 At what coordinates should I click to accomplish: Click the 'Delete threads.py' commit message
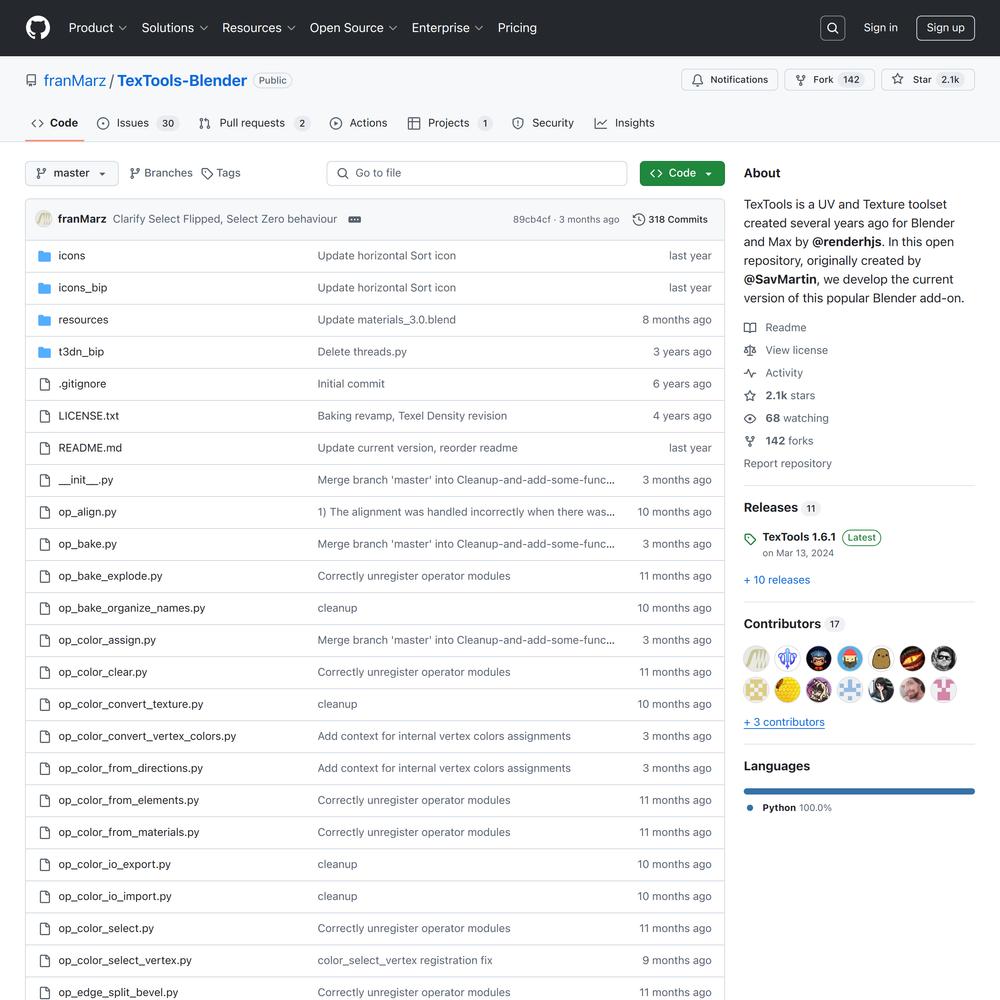coord(362,351)
